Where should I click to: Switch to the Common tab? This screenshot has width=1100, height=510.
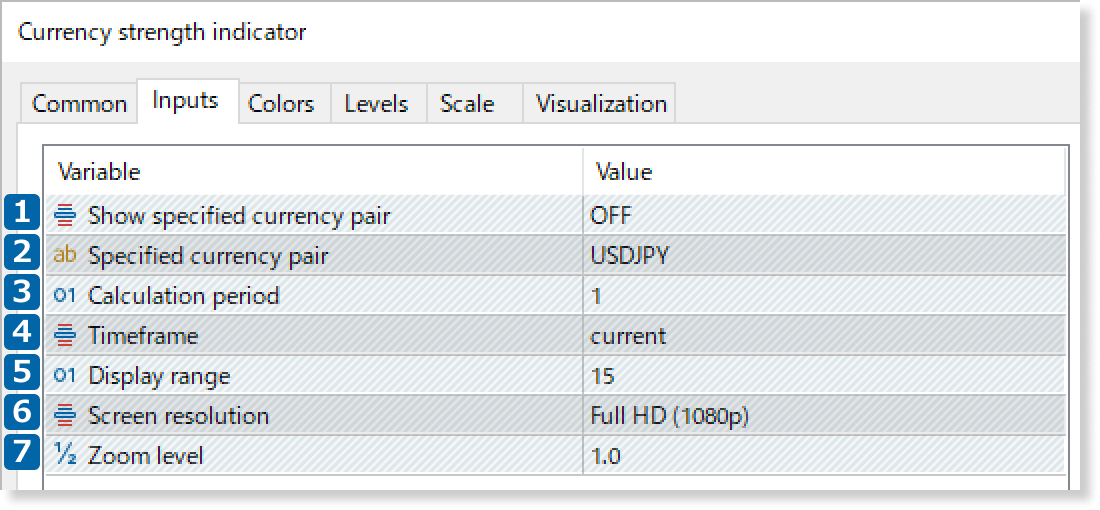(x=79, y=104)
